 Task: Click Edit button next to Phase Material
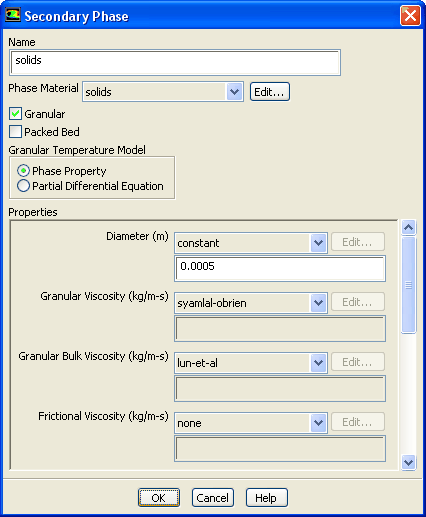[270, 92]
